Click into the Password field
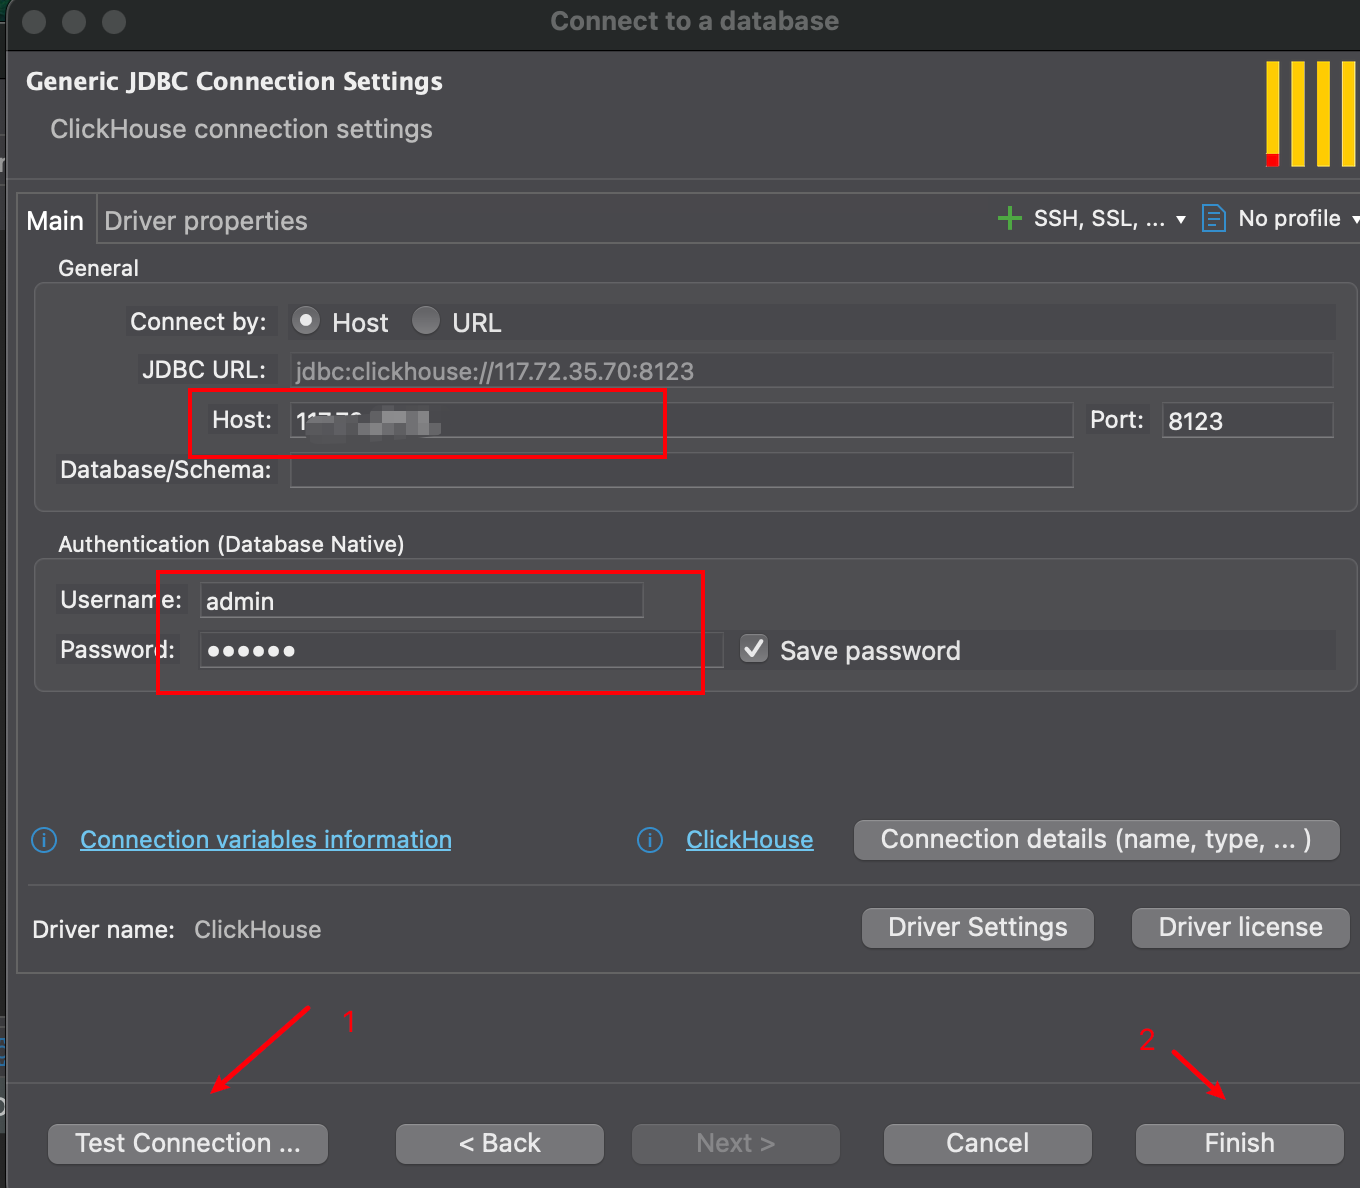The width and height of the screenshot is (1360, 1188). (461, 650)
